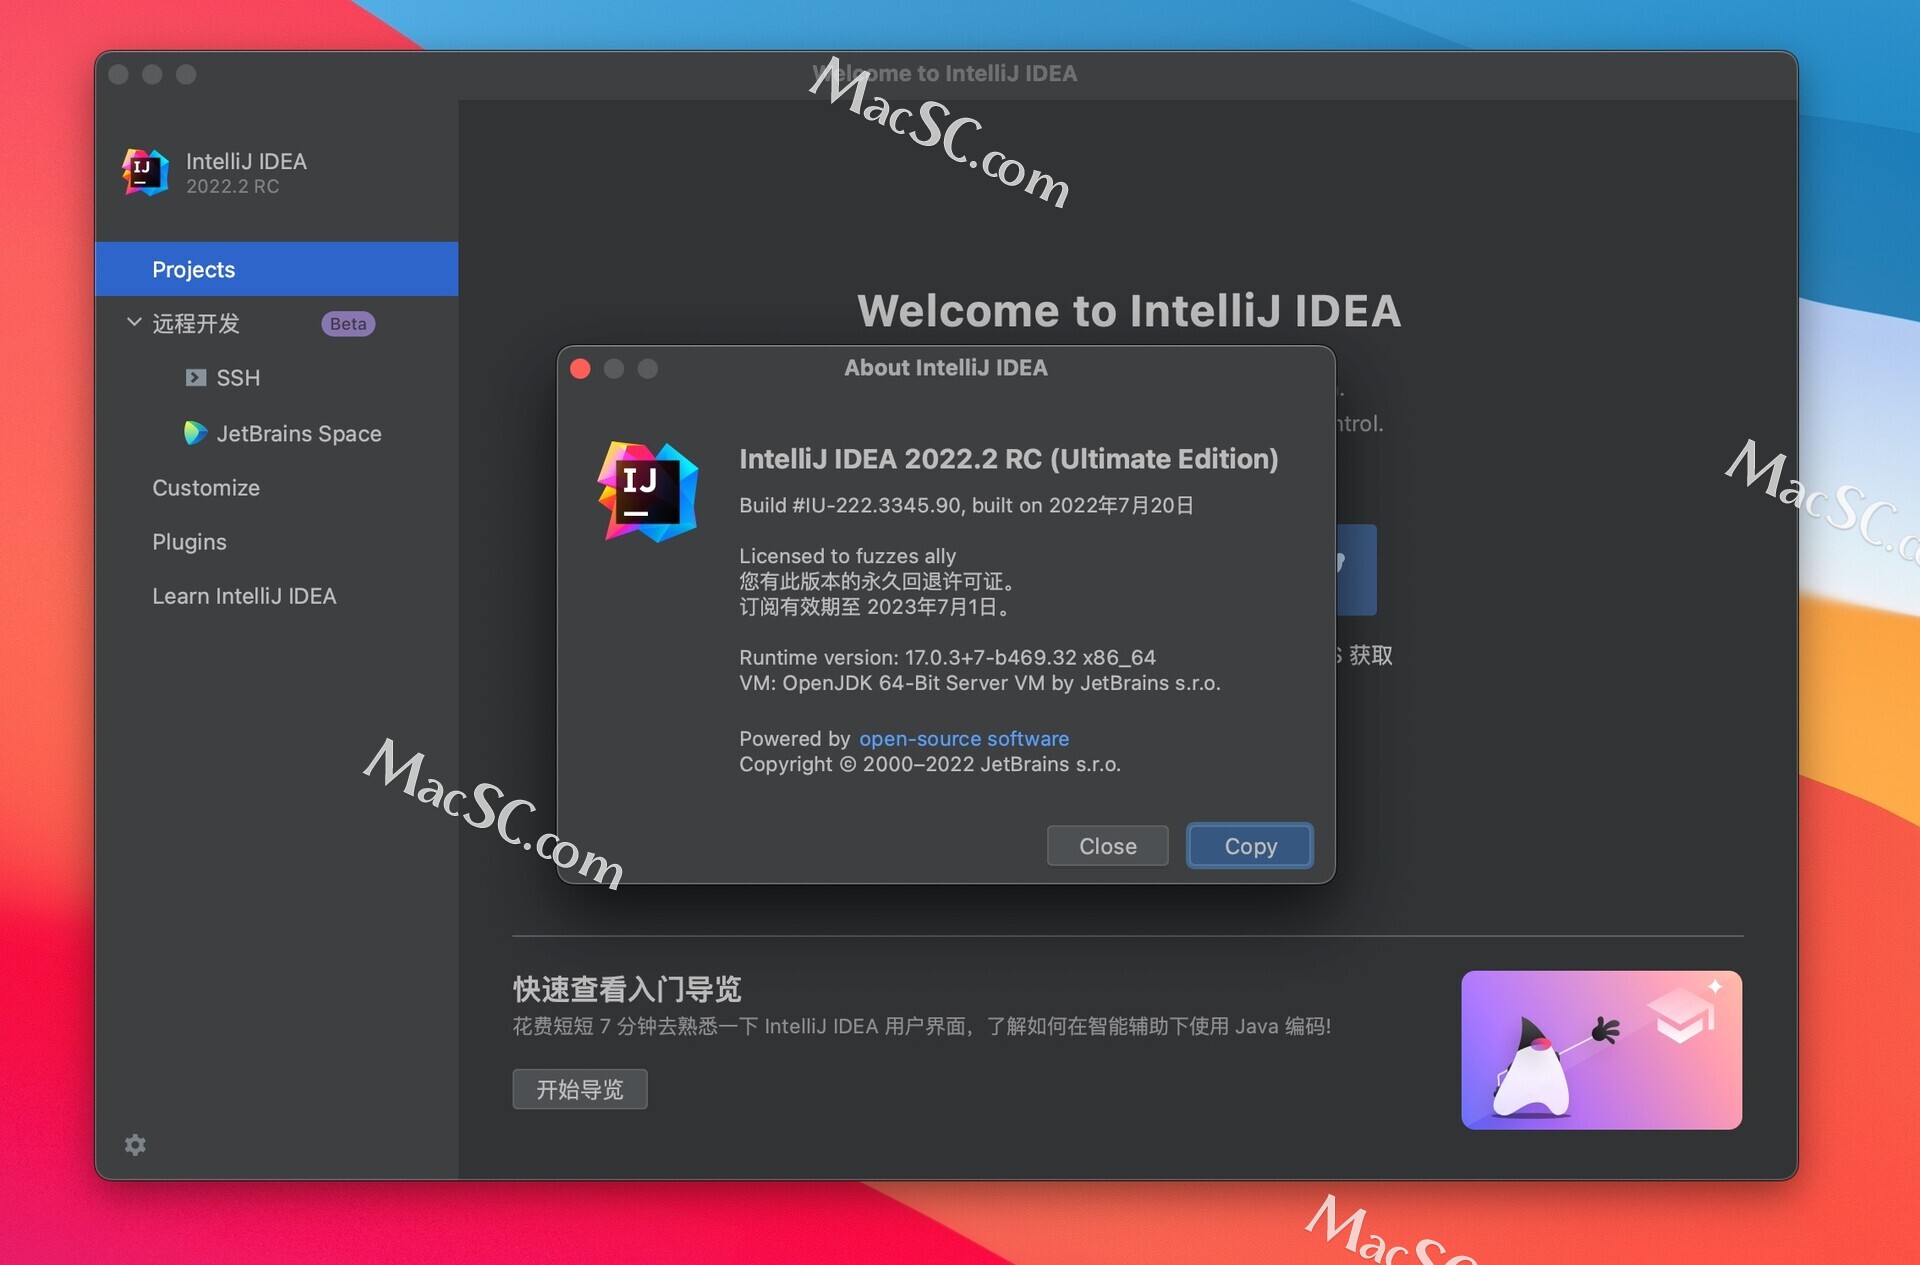Screen dimensions: 1920x1265
Task: Click the partially hidden blue button behind dialog
Action: [1357, 569]
